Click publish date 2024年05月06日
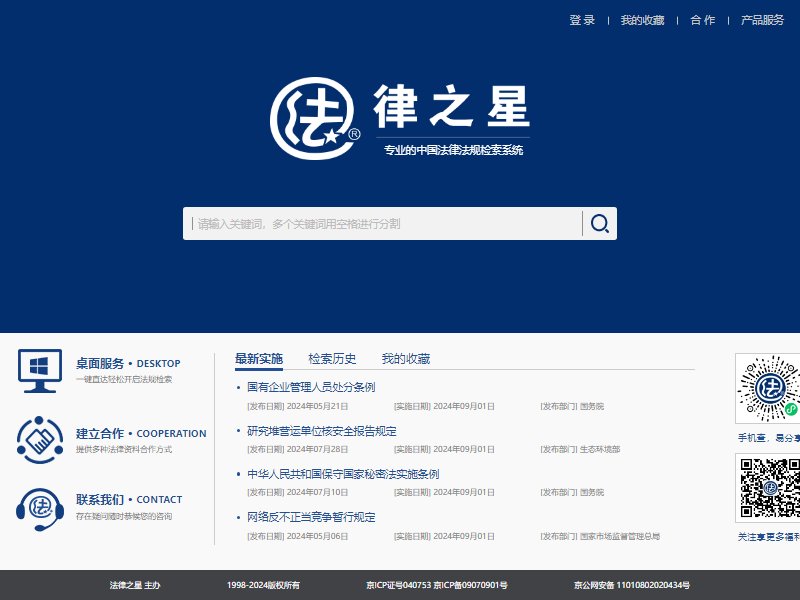Screen dimensions: 800x600 317,536
